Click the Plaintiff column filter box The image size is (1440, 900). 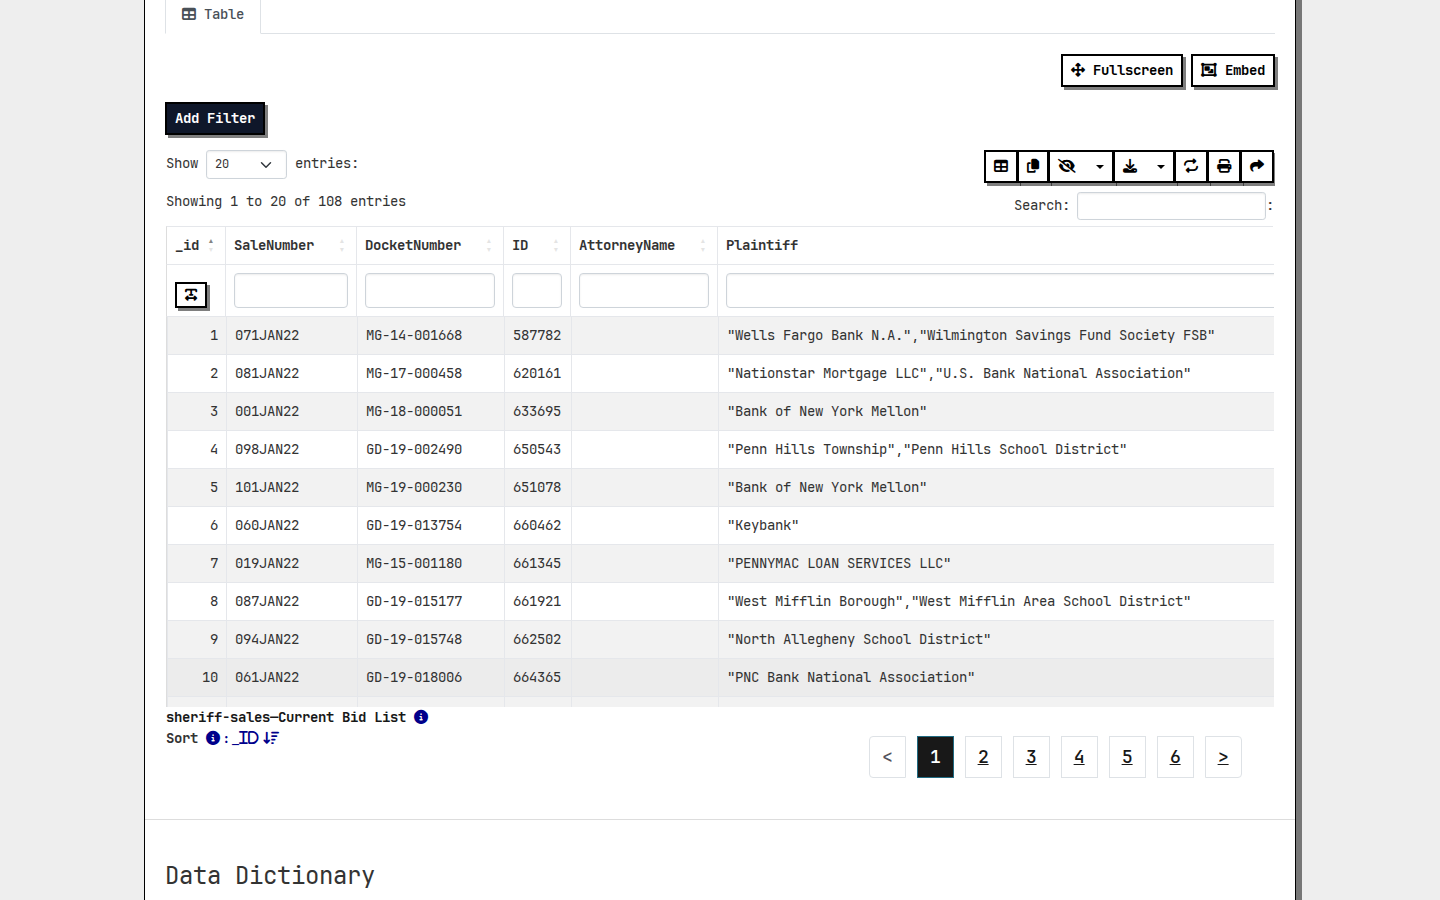[1000, 290]
